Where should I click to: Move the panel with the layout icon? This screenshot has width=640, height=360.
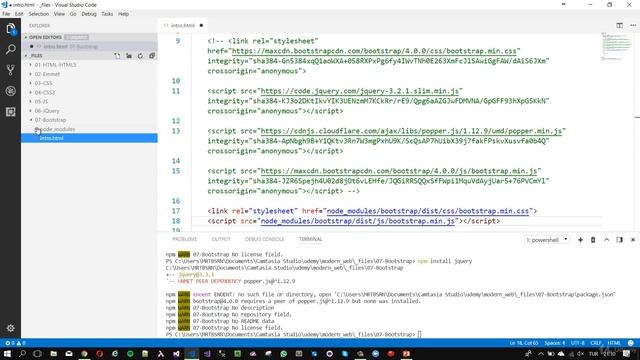[619, 240]
